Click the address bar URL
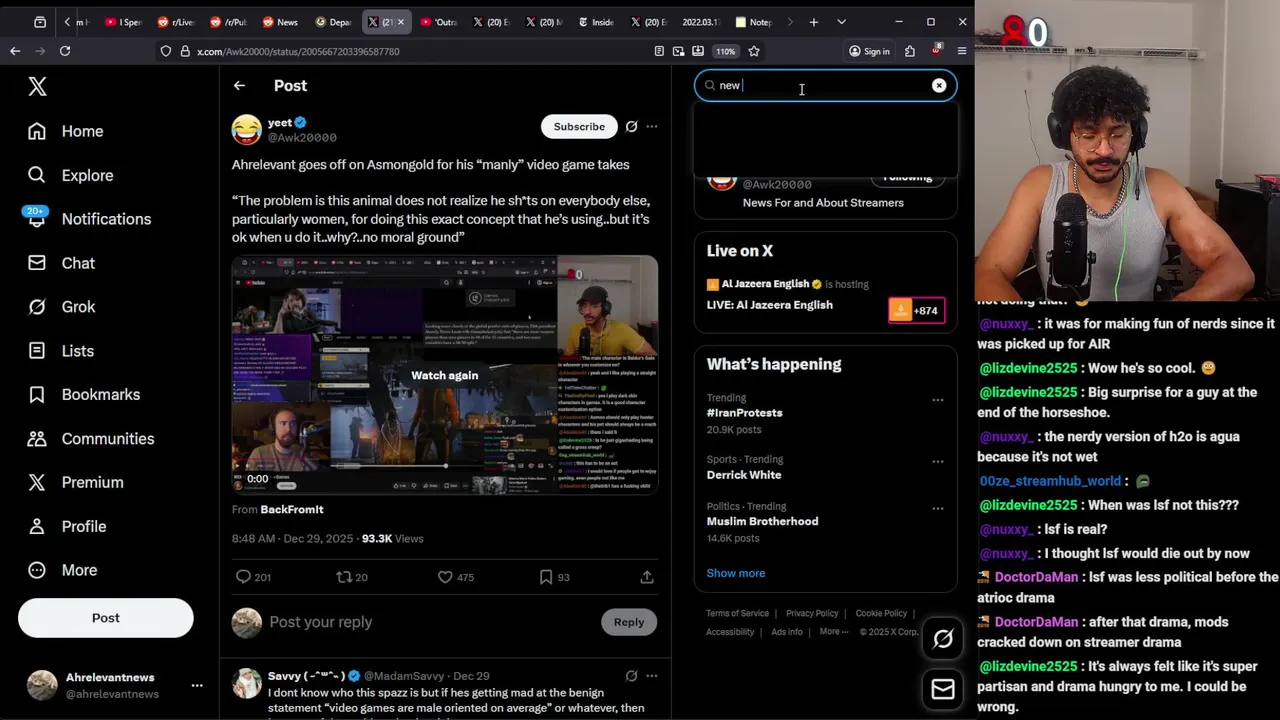 point(298,51)
